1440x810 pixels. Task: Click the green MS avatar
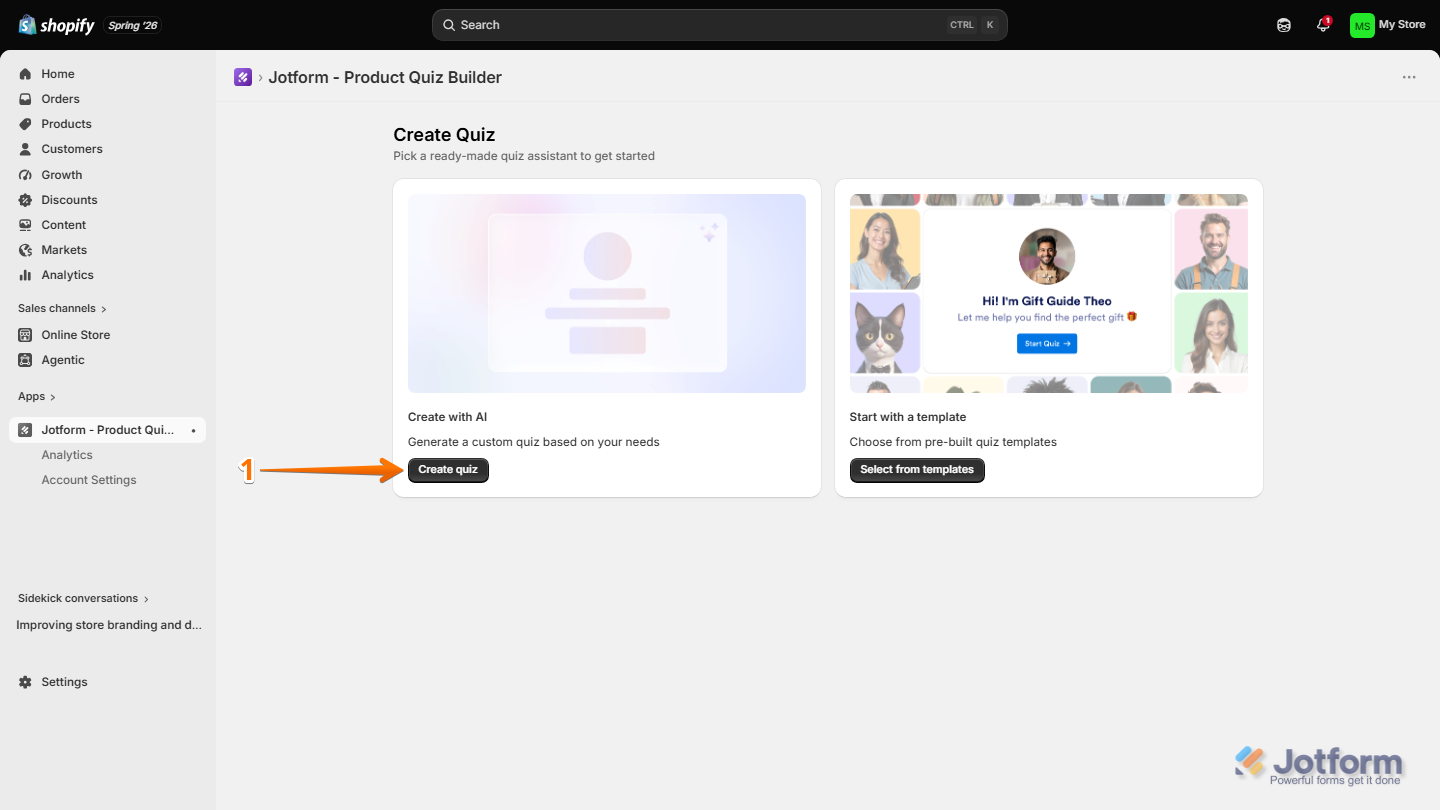click(x=1362, y=25)
